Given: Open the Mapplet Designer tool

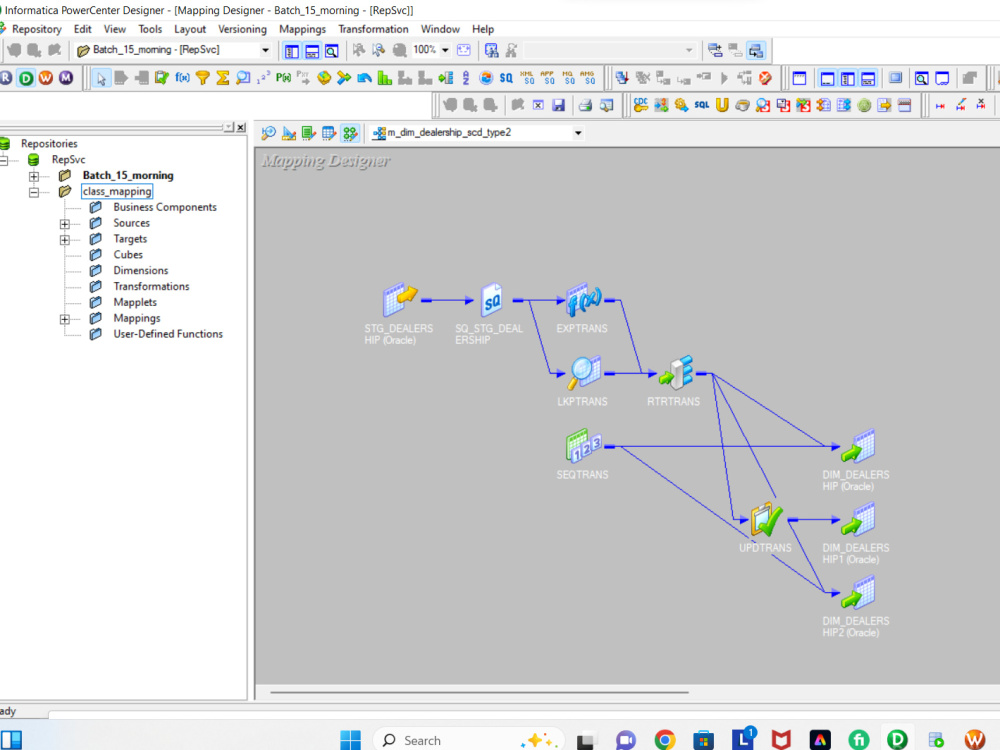Looking at the screenshot, I should 329,133.
